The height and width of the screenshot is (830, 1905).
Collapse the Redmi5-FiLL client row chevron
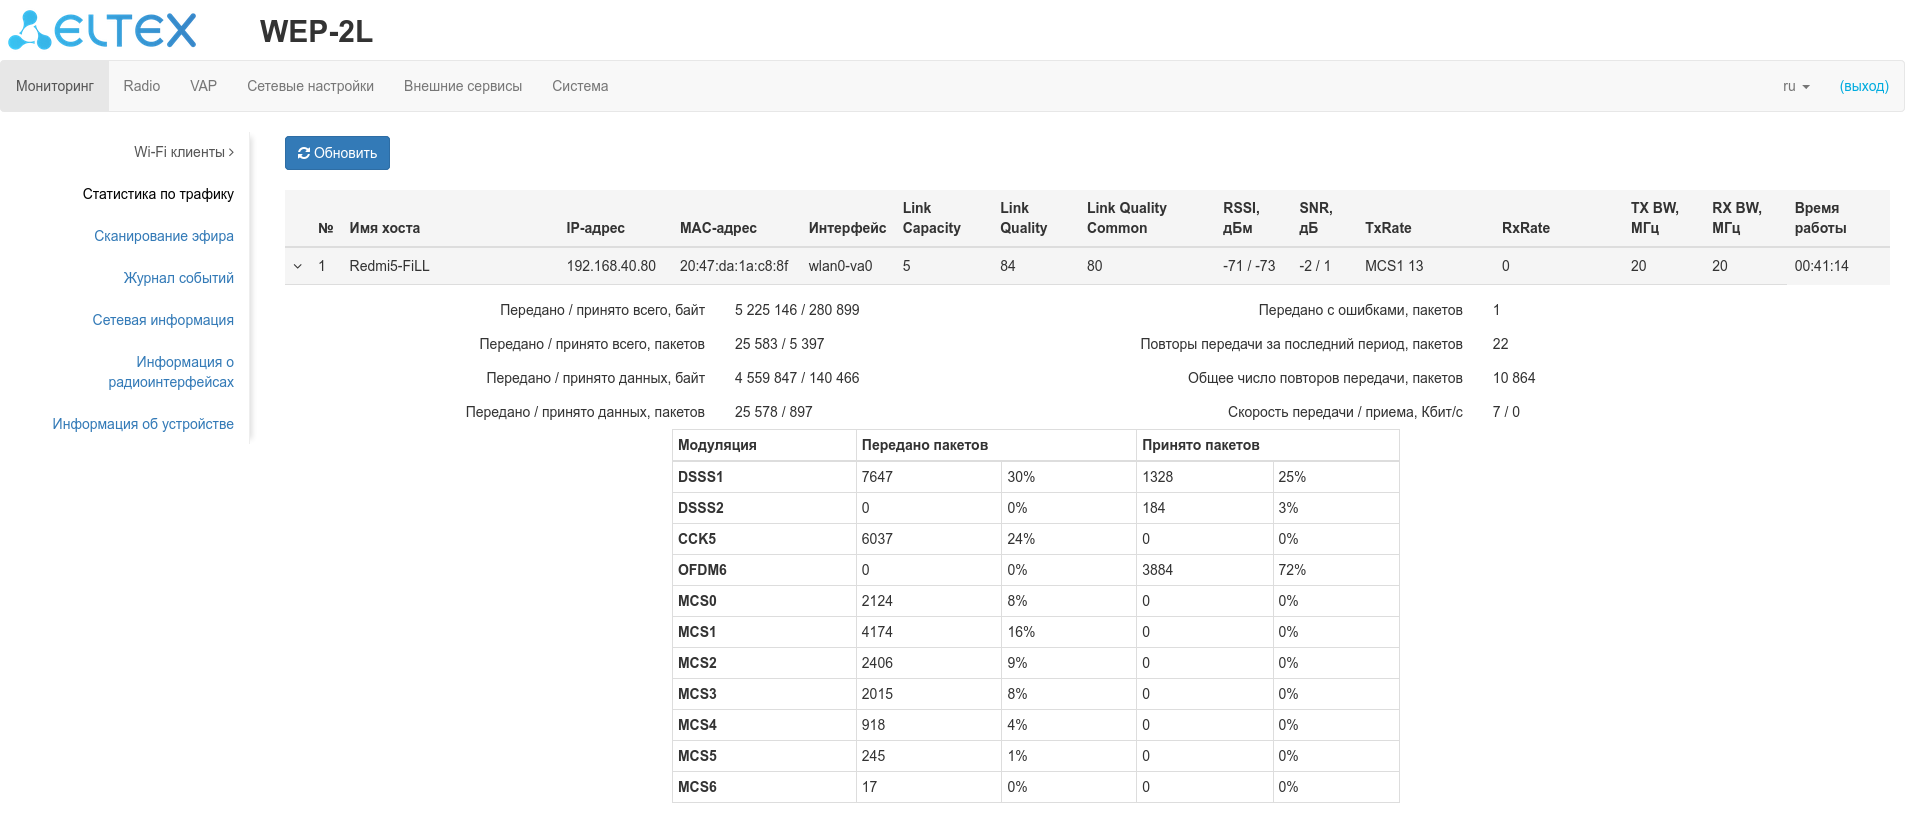click(298, 266)
